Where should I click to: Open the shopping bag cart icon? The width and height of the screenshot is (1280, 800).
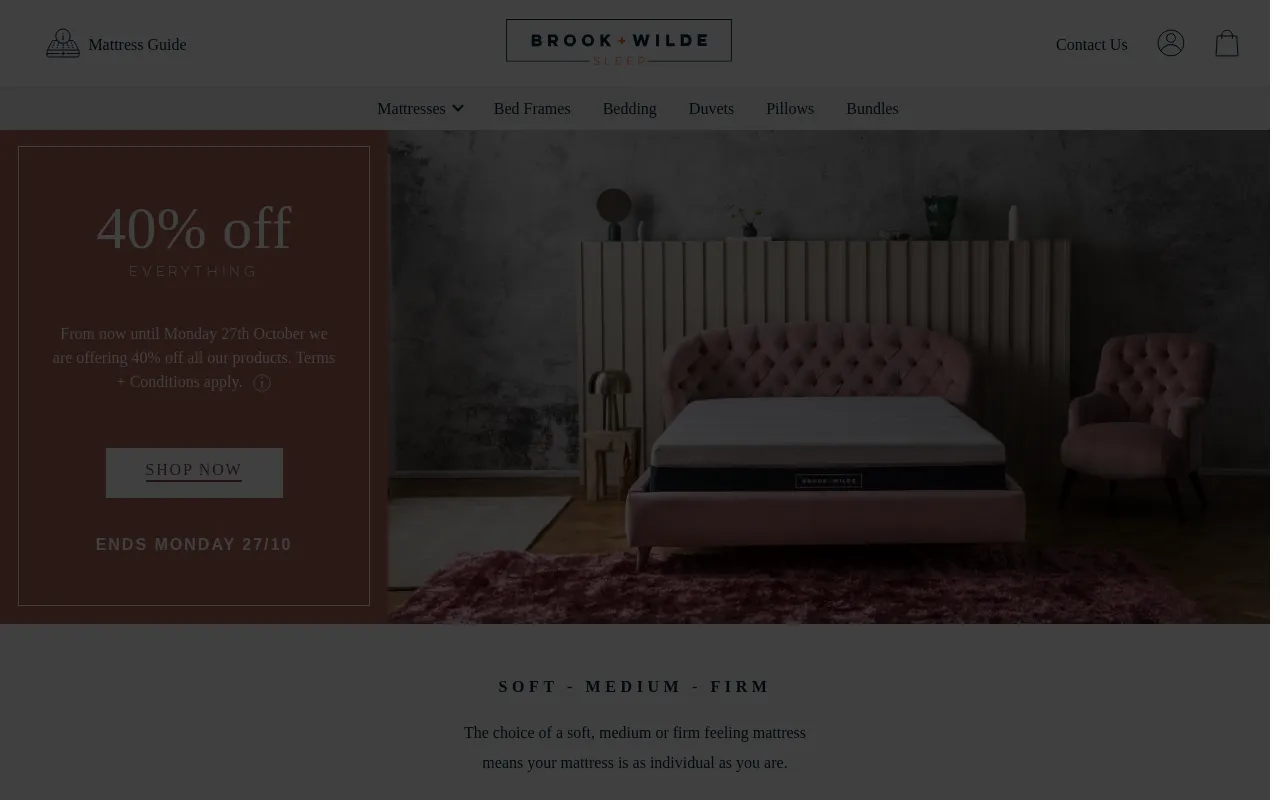[x=1227, y=43]
